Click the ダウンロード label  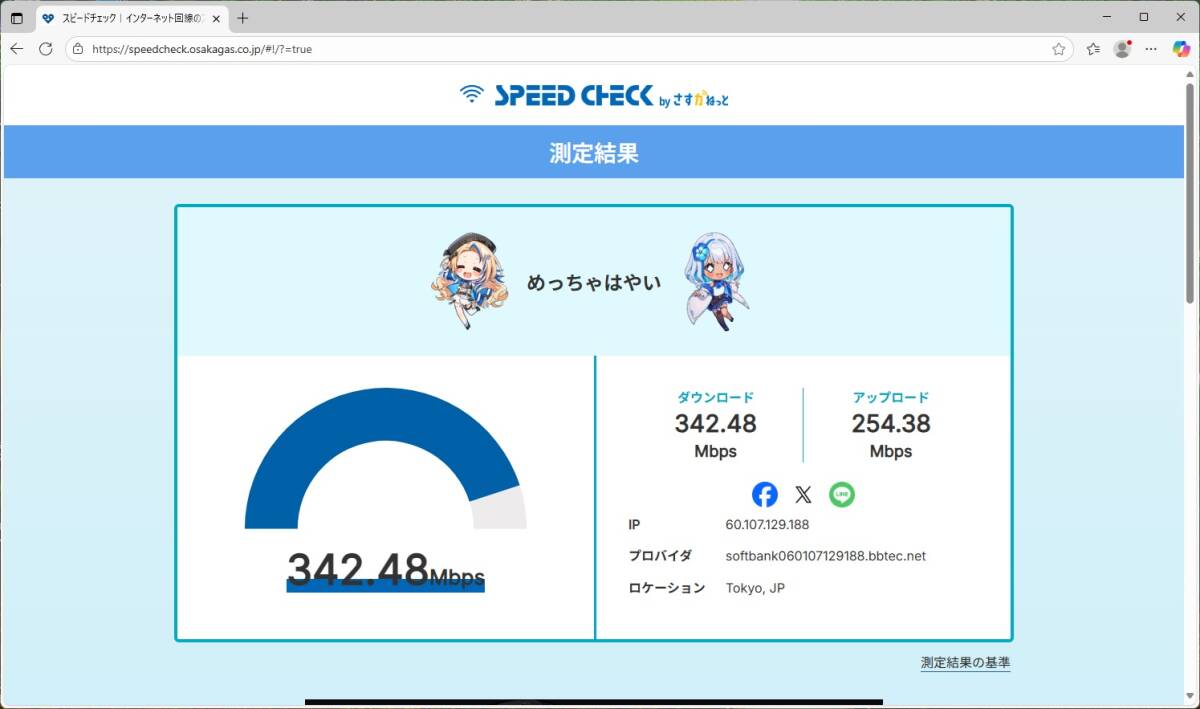(716, 398)
